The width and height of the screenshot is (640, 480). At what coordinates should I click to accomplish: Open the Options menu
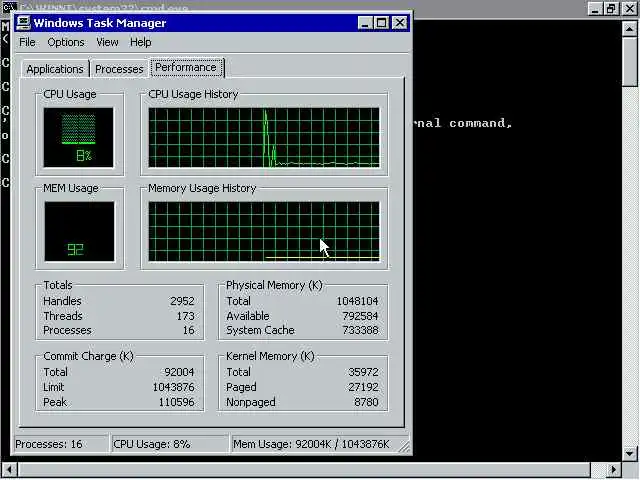click(66, 42)
